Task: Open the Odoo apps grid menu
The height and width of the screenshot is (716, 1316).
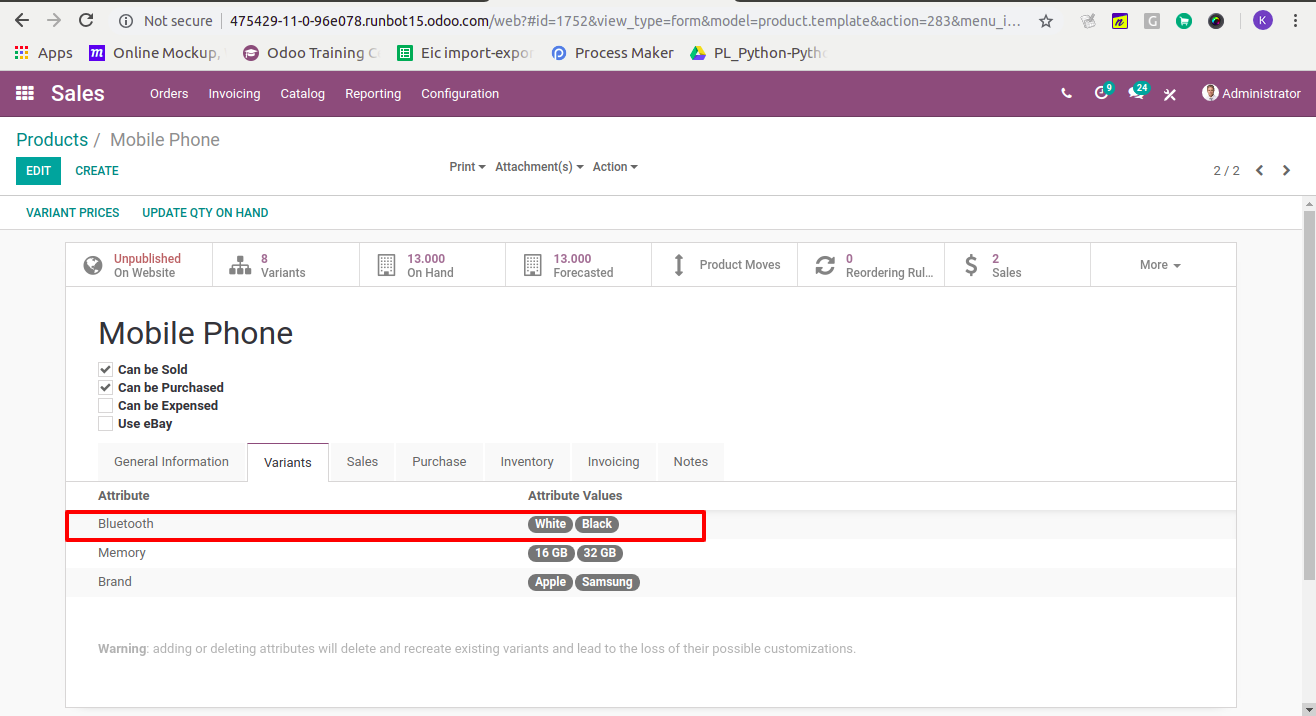Action: coord(25,93)
